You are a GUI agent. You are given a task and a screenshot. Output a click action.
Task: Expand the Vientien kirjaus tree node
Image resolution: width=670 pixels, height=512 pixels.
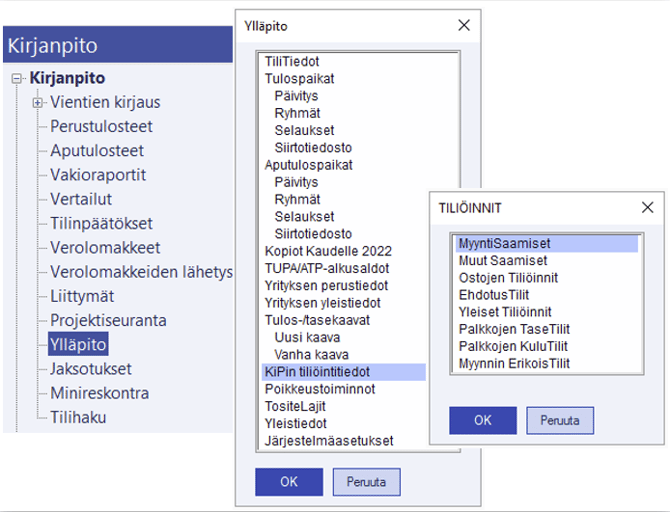tap(37, 103)
